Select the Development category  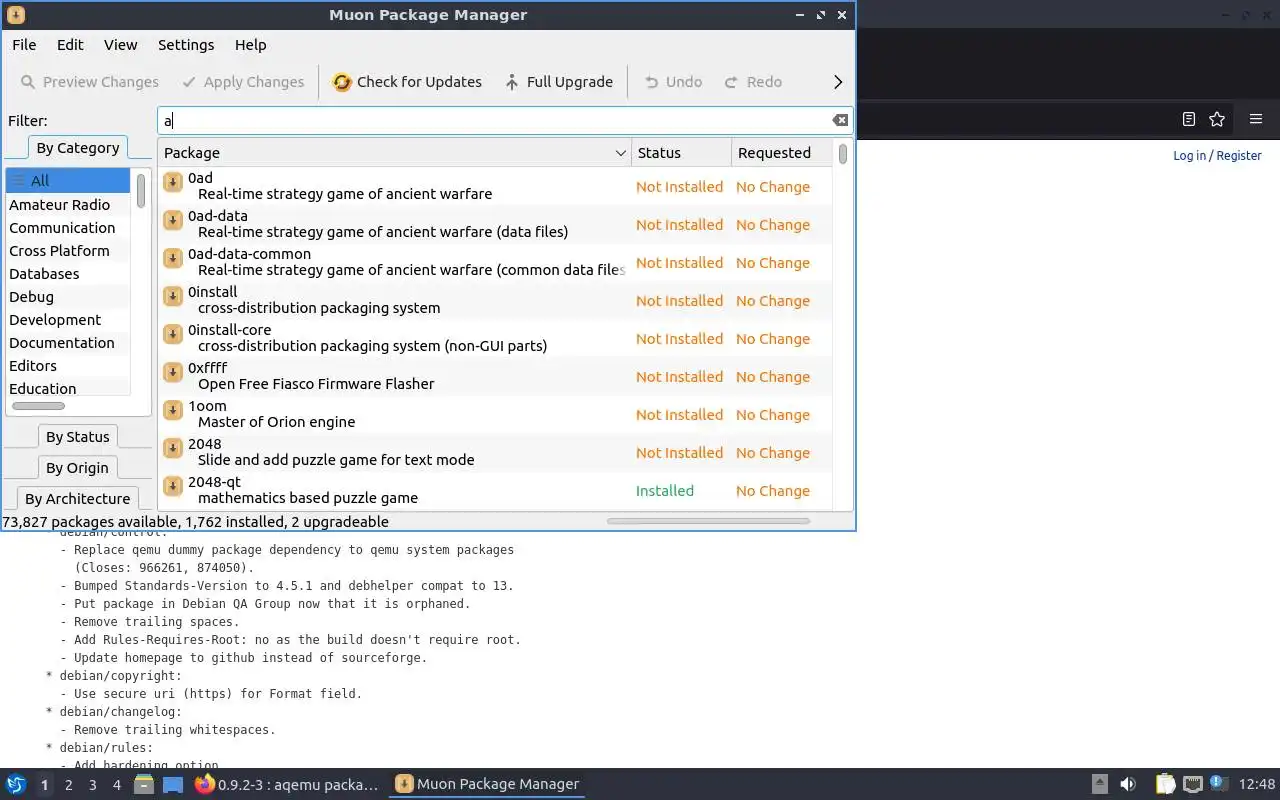pos(68,320)
